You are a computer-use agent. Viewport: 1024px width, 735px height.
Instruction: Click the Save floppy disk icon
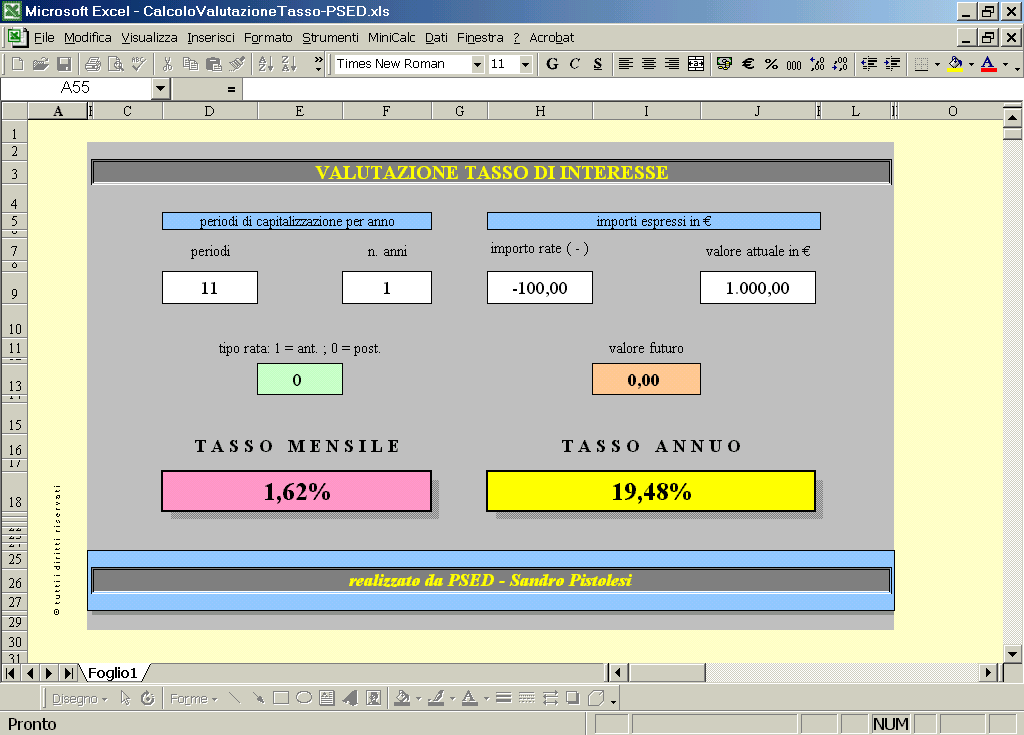click(63, 64)
